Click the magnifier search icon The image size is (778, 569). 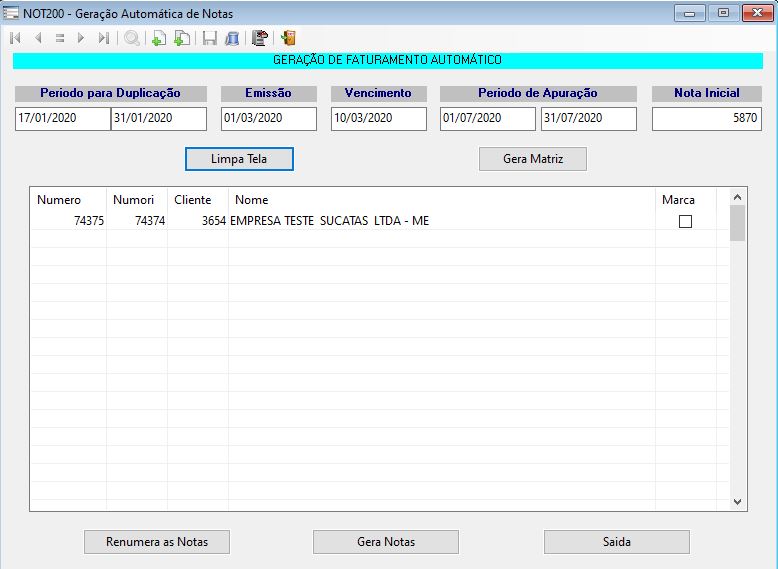132,38
